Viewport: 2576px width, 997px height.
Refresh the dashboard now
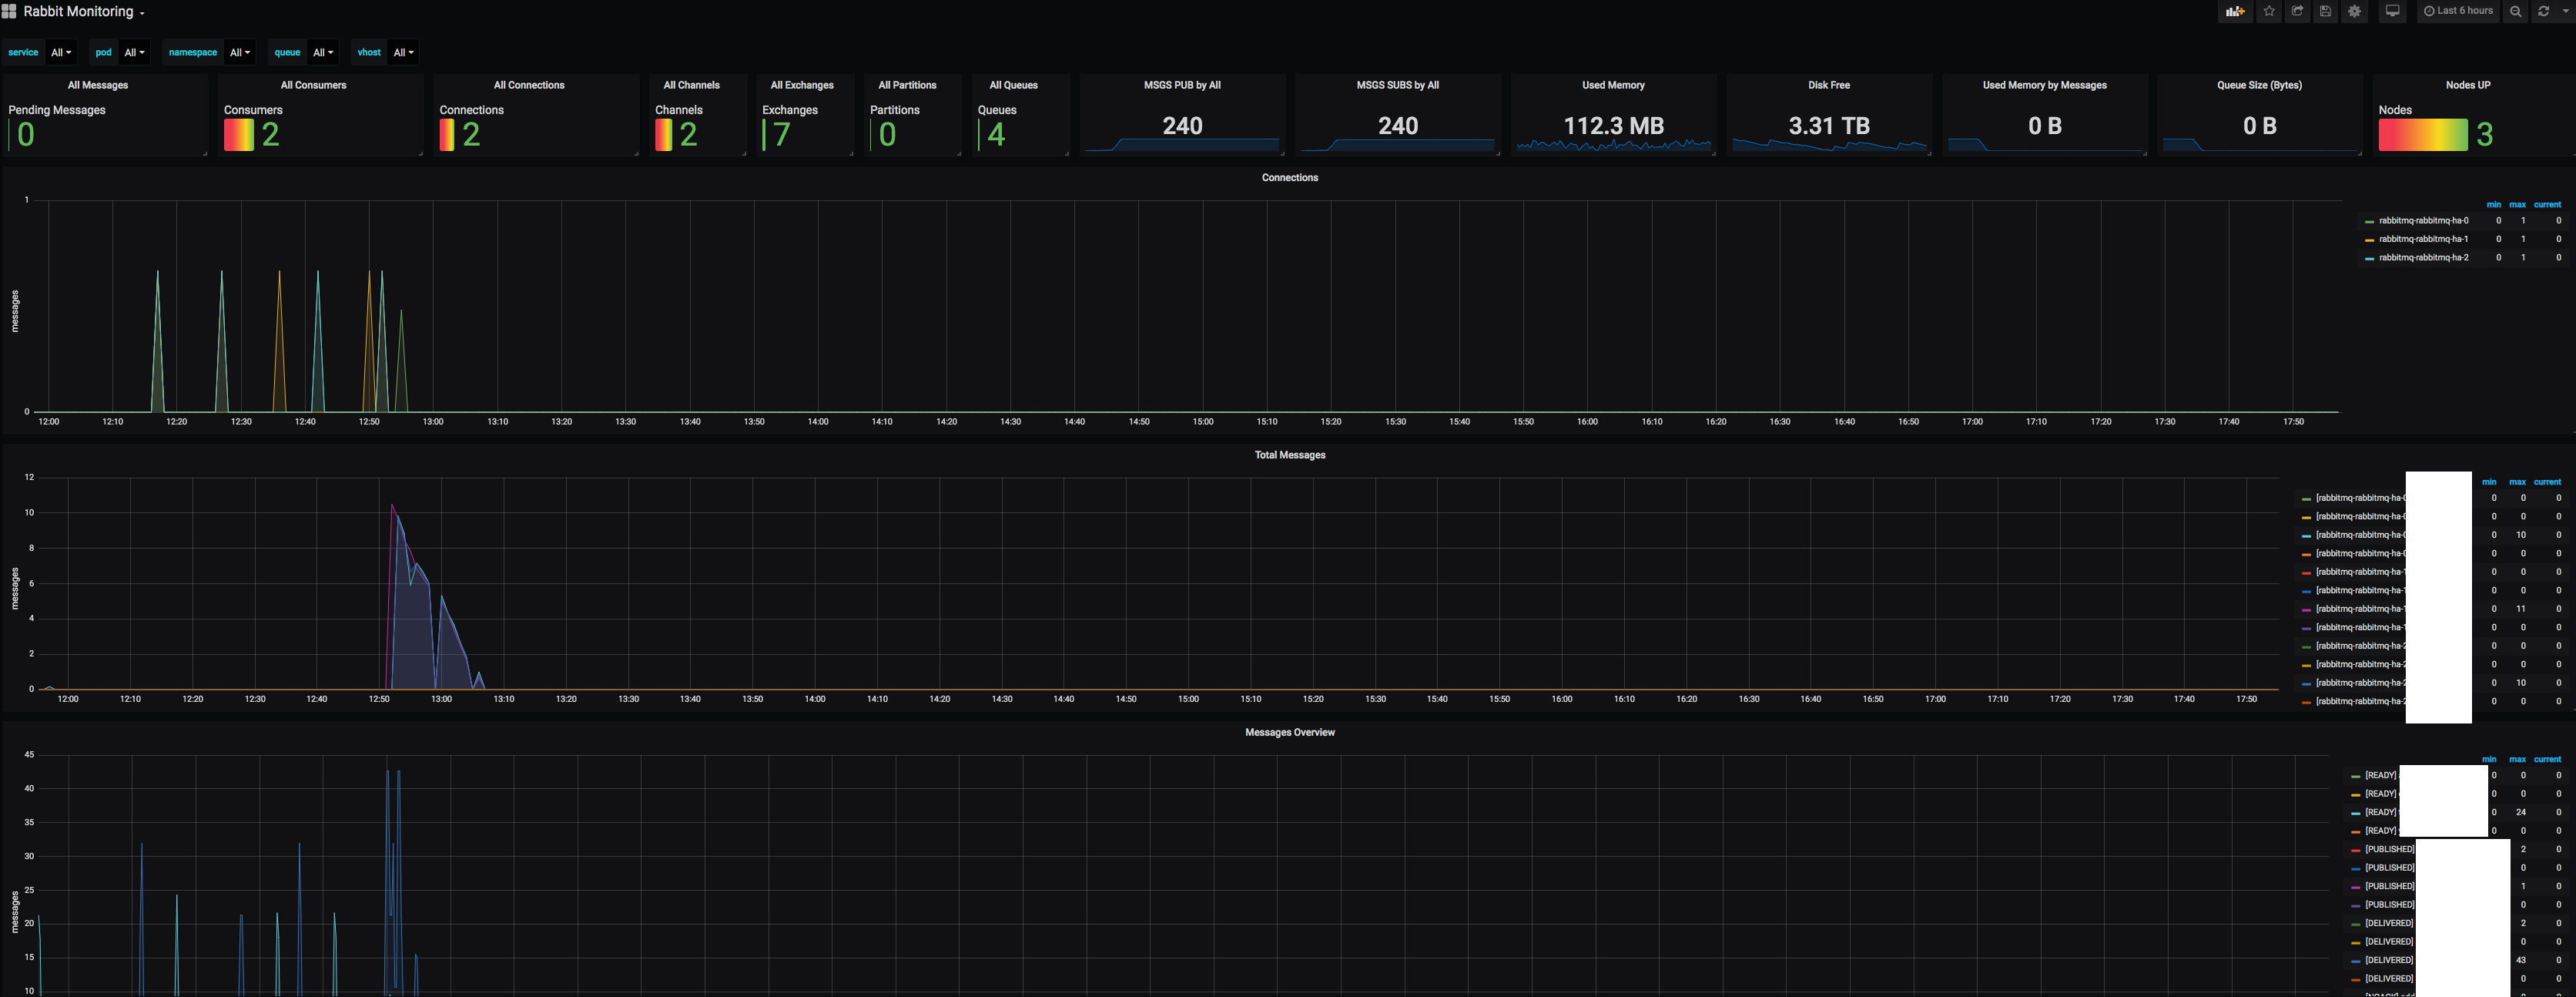tap(2543, 11)
